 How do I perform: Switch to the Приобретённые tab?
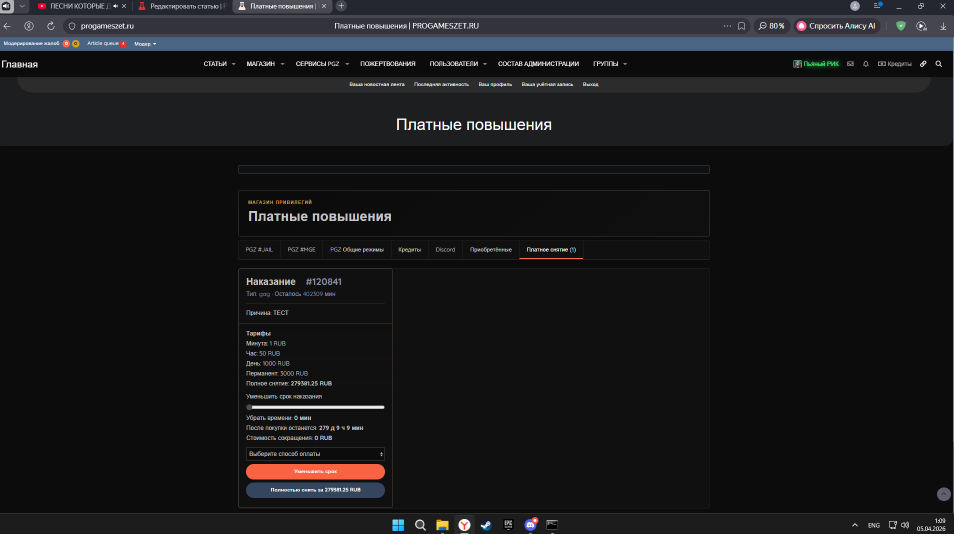coord(490,249)
